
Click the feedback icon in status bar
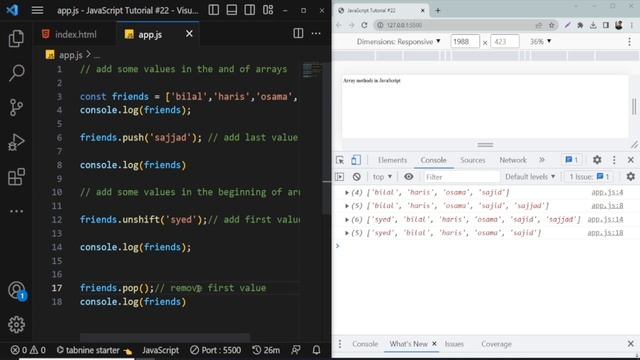296,350
